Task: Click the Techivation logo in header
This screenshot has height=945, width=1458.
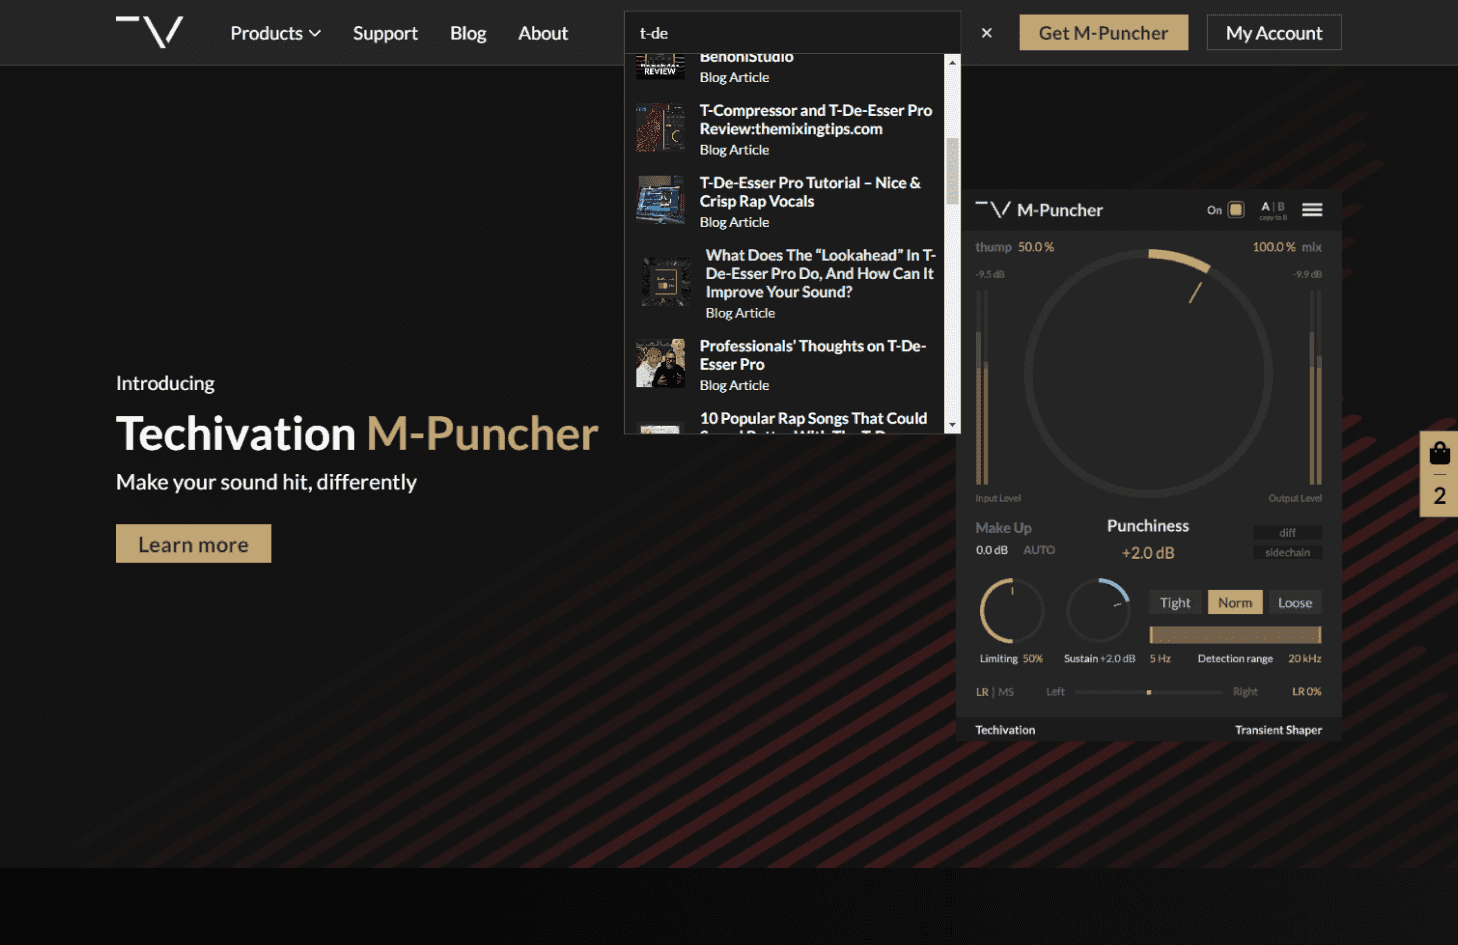Action: tap(150, 32)
